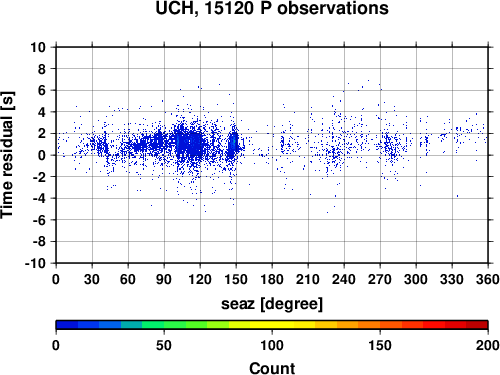Click the x-axis tick label '30'
500x375 pixels.
click(92, 279)
